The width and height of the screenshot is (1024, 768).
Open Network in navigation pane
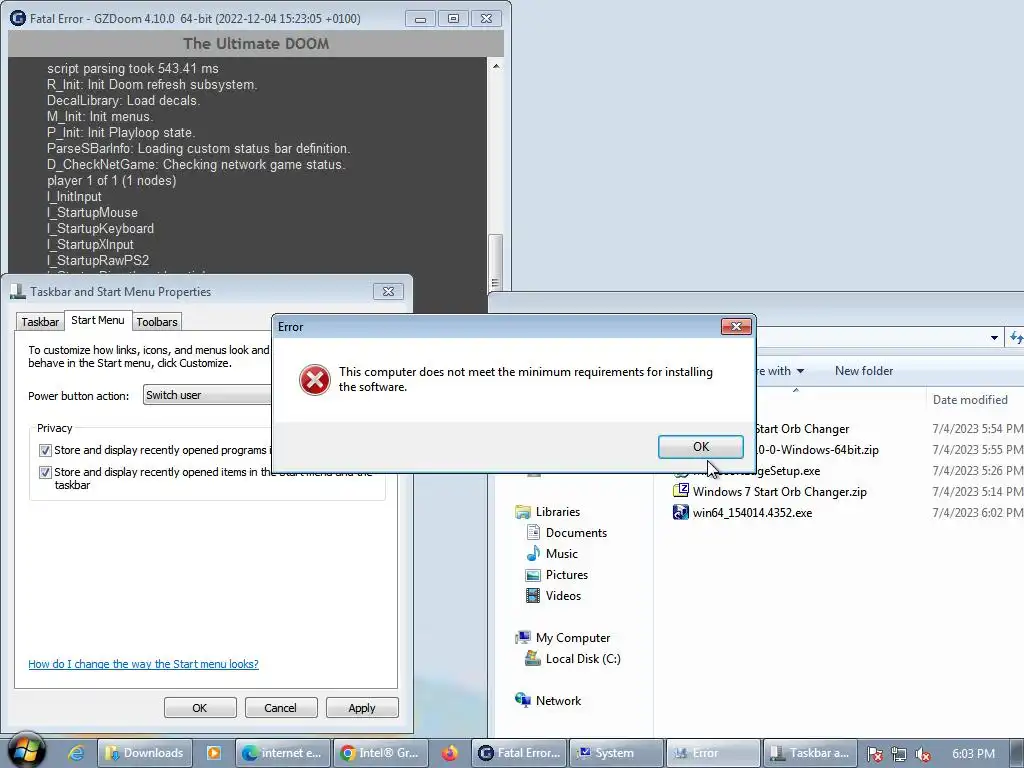558,701
